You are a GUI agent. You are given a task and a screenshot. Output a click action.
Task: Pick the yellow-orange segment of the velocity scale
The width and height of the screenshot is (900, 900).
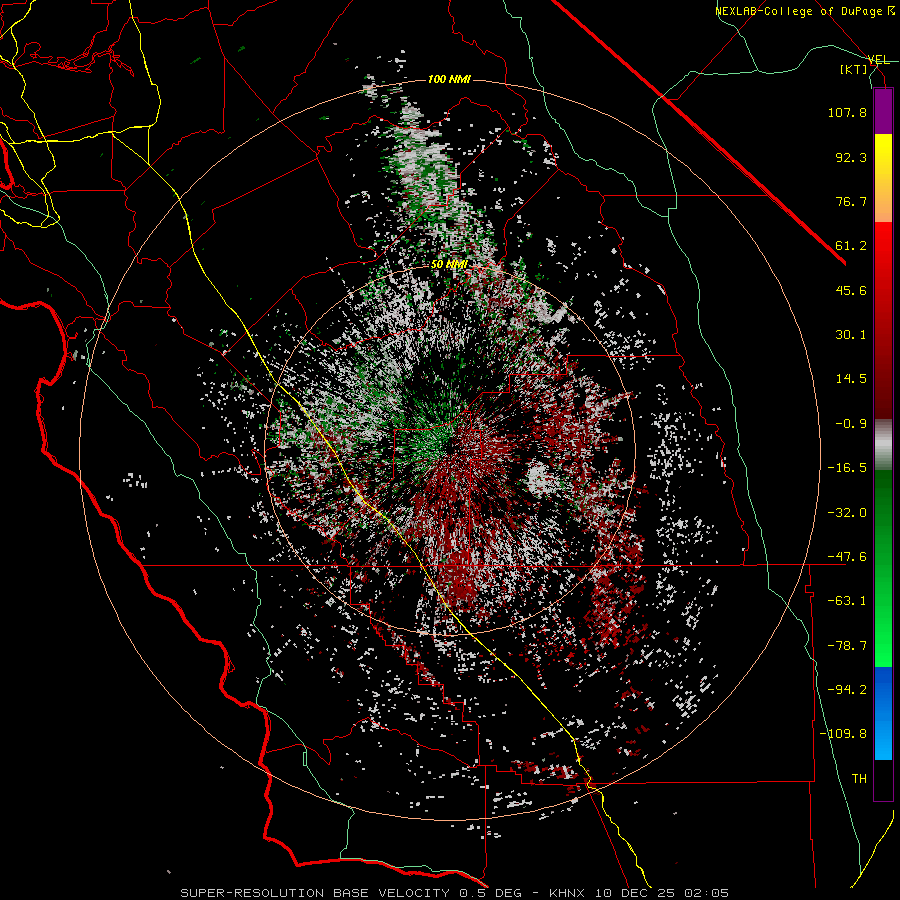click(x=883, y=179)
